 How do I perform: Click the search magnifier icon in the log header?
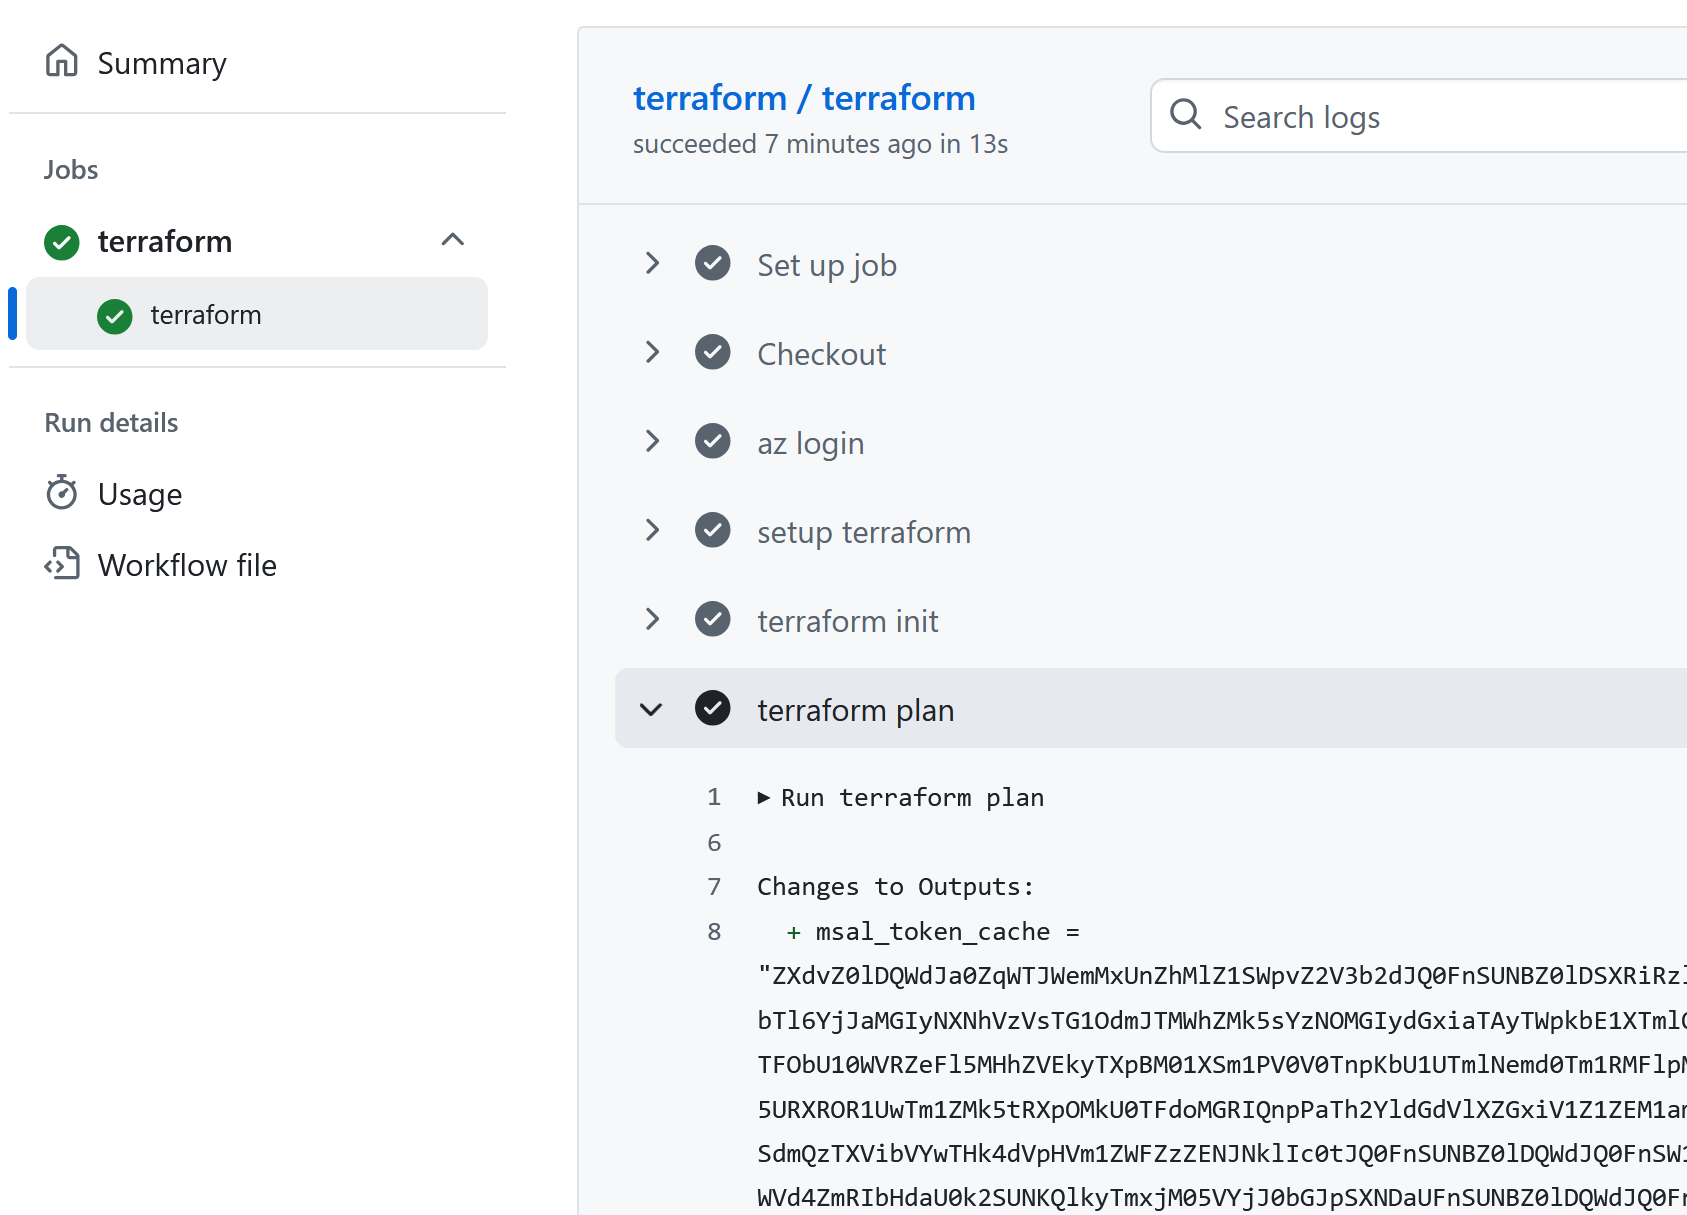coord(1186,115)
